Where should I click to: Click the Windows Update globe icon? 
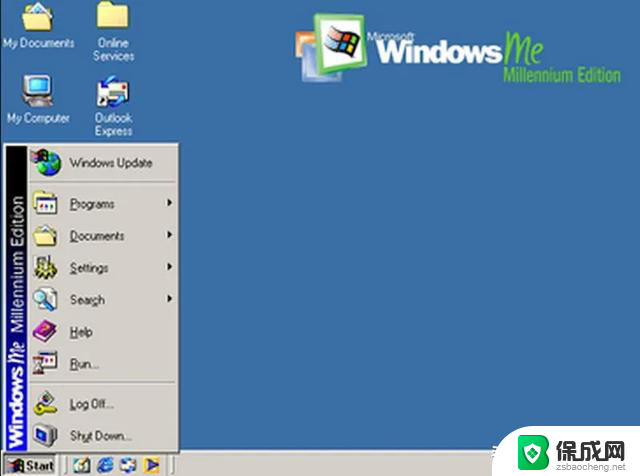[47, 162]
